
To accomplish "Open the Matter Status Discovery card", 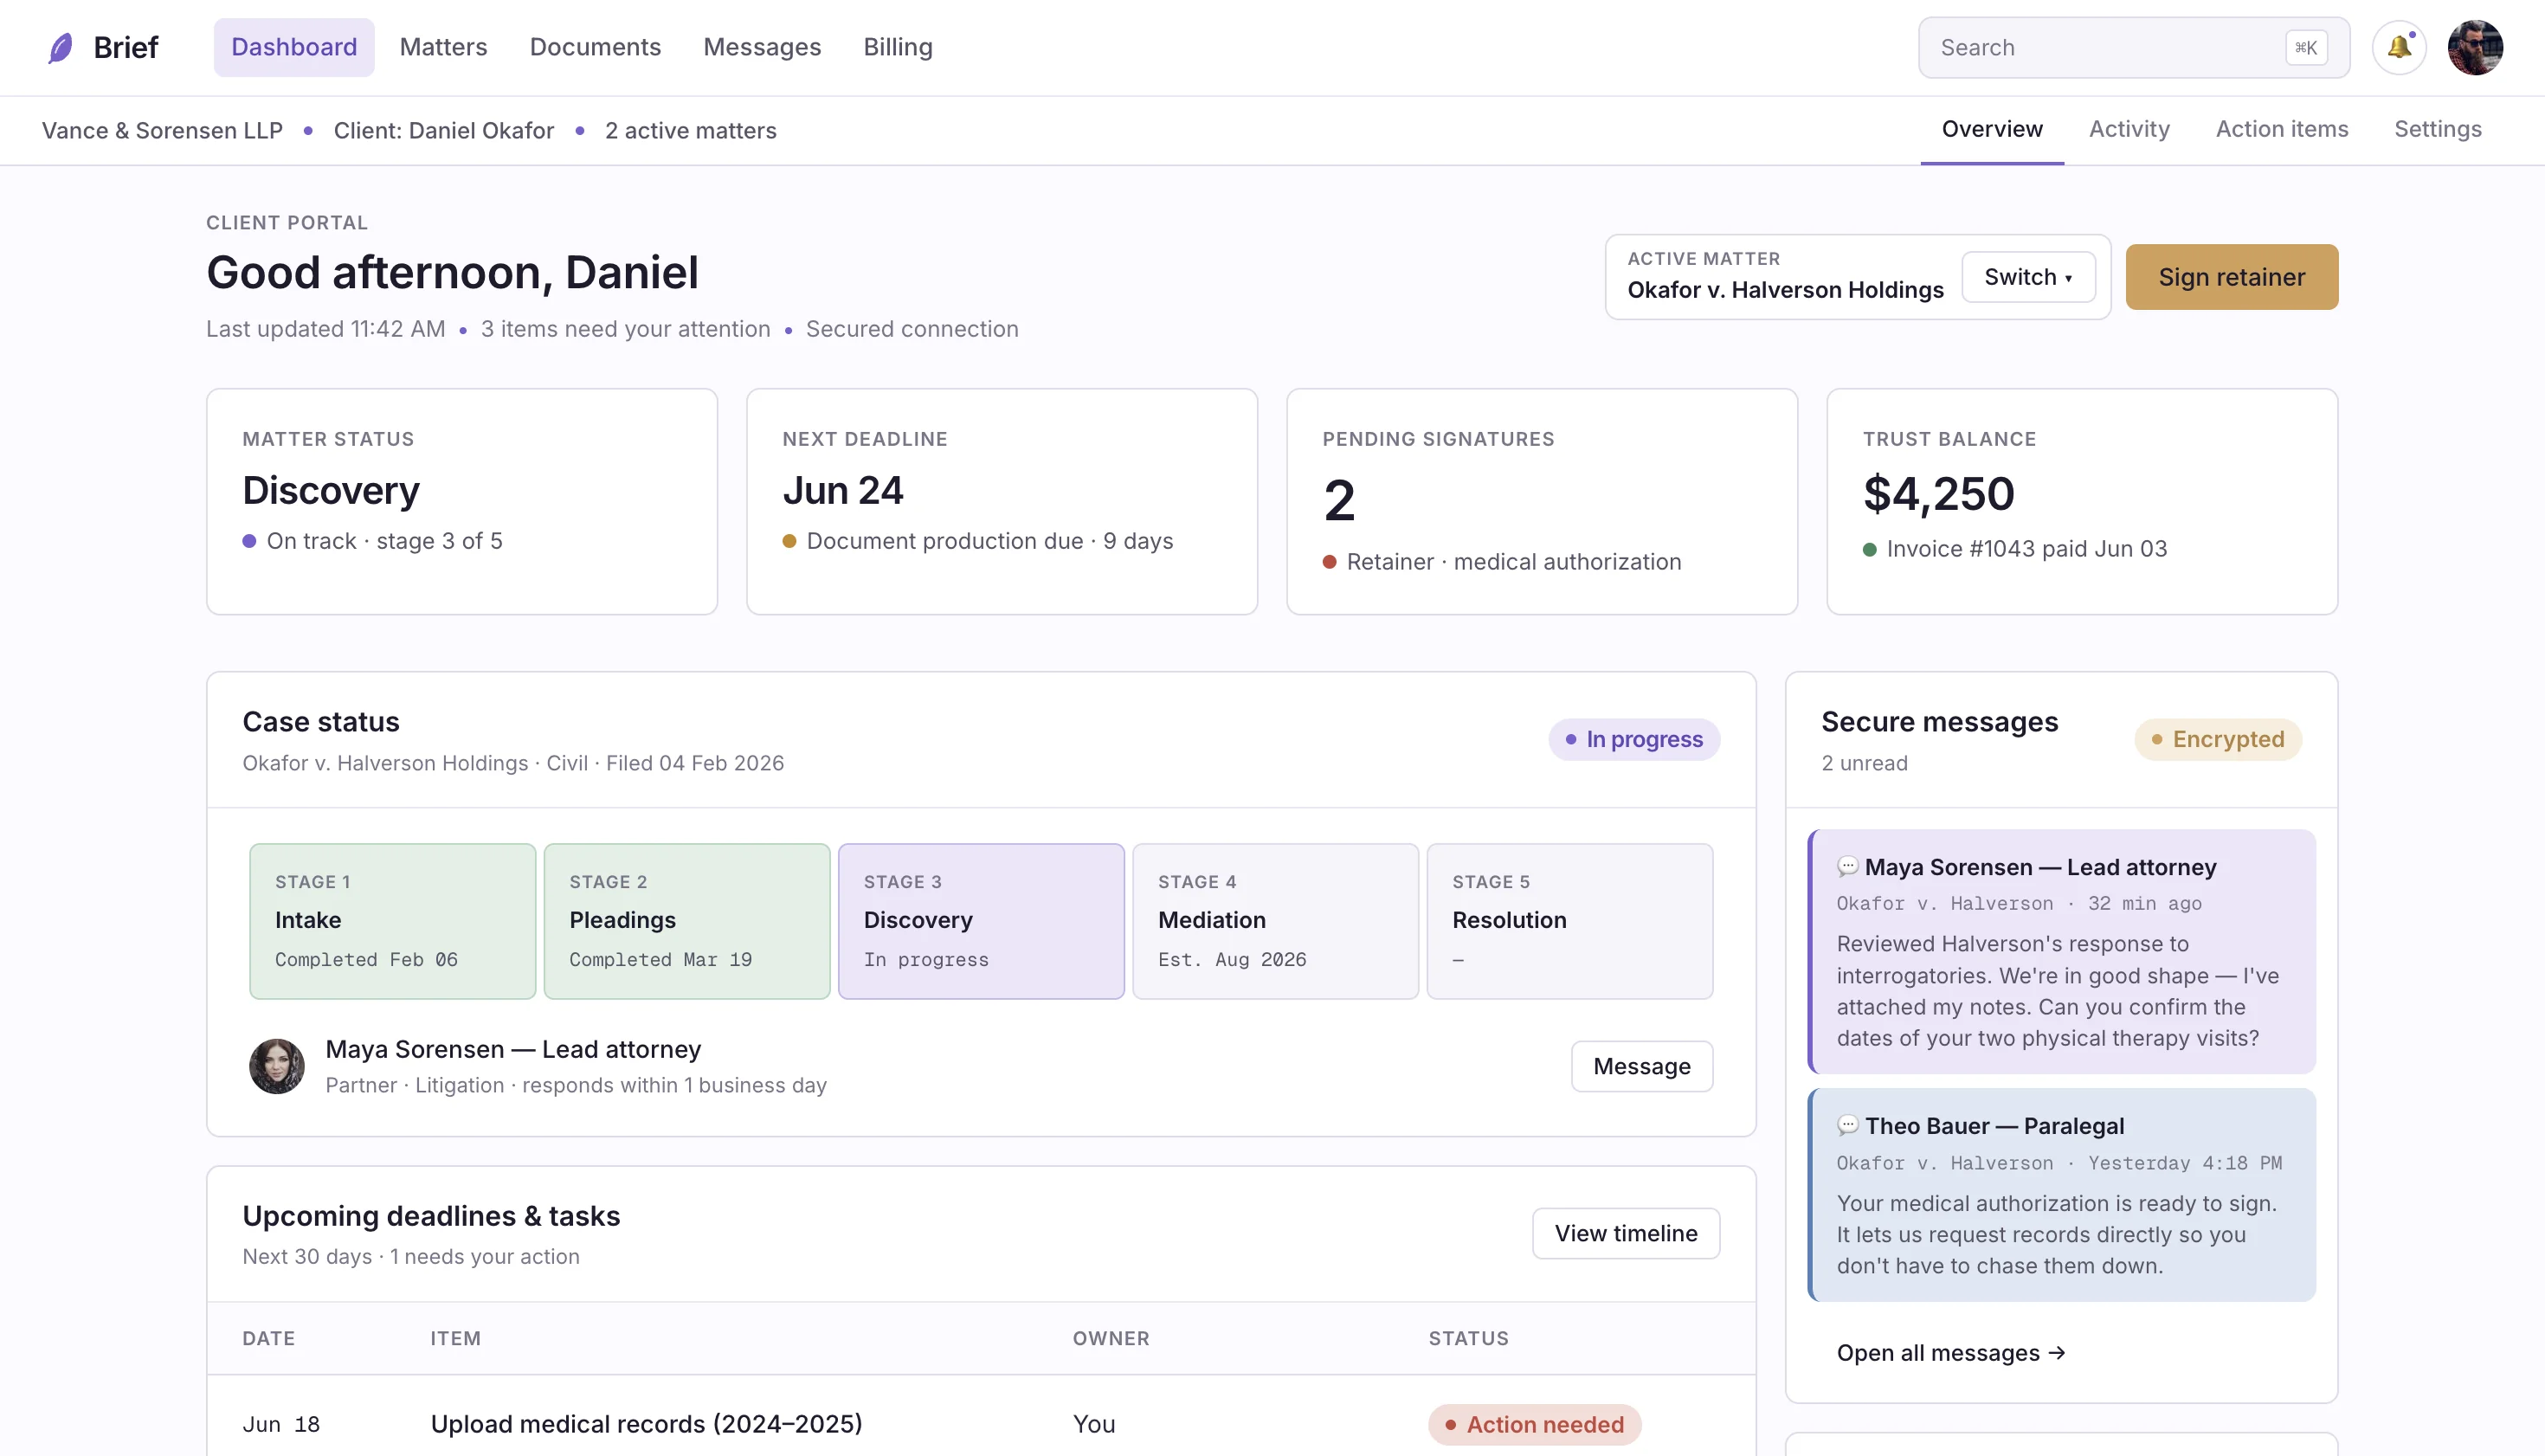I will (x=462, y=501).
